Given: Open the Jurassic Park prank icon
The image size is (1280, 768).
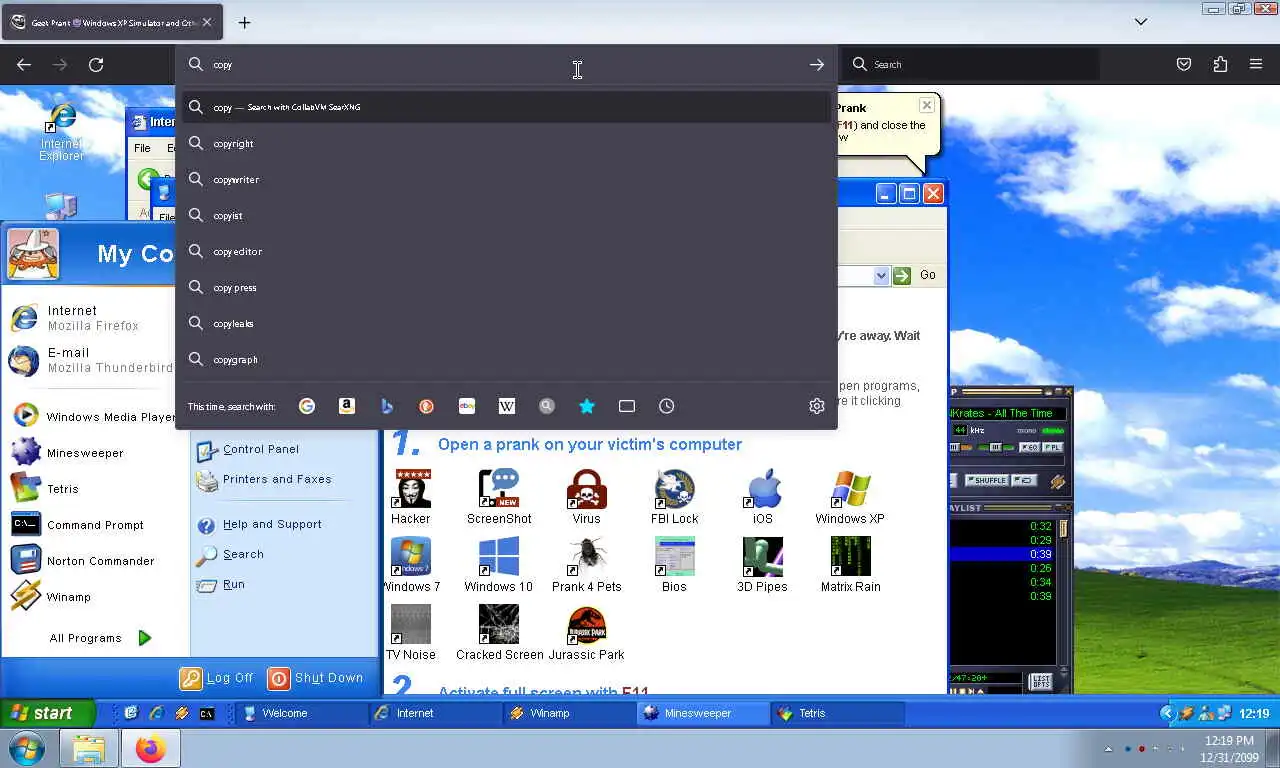Looking at the screenshot, I should click(x=587, y=633).
